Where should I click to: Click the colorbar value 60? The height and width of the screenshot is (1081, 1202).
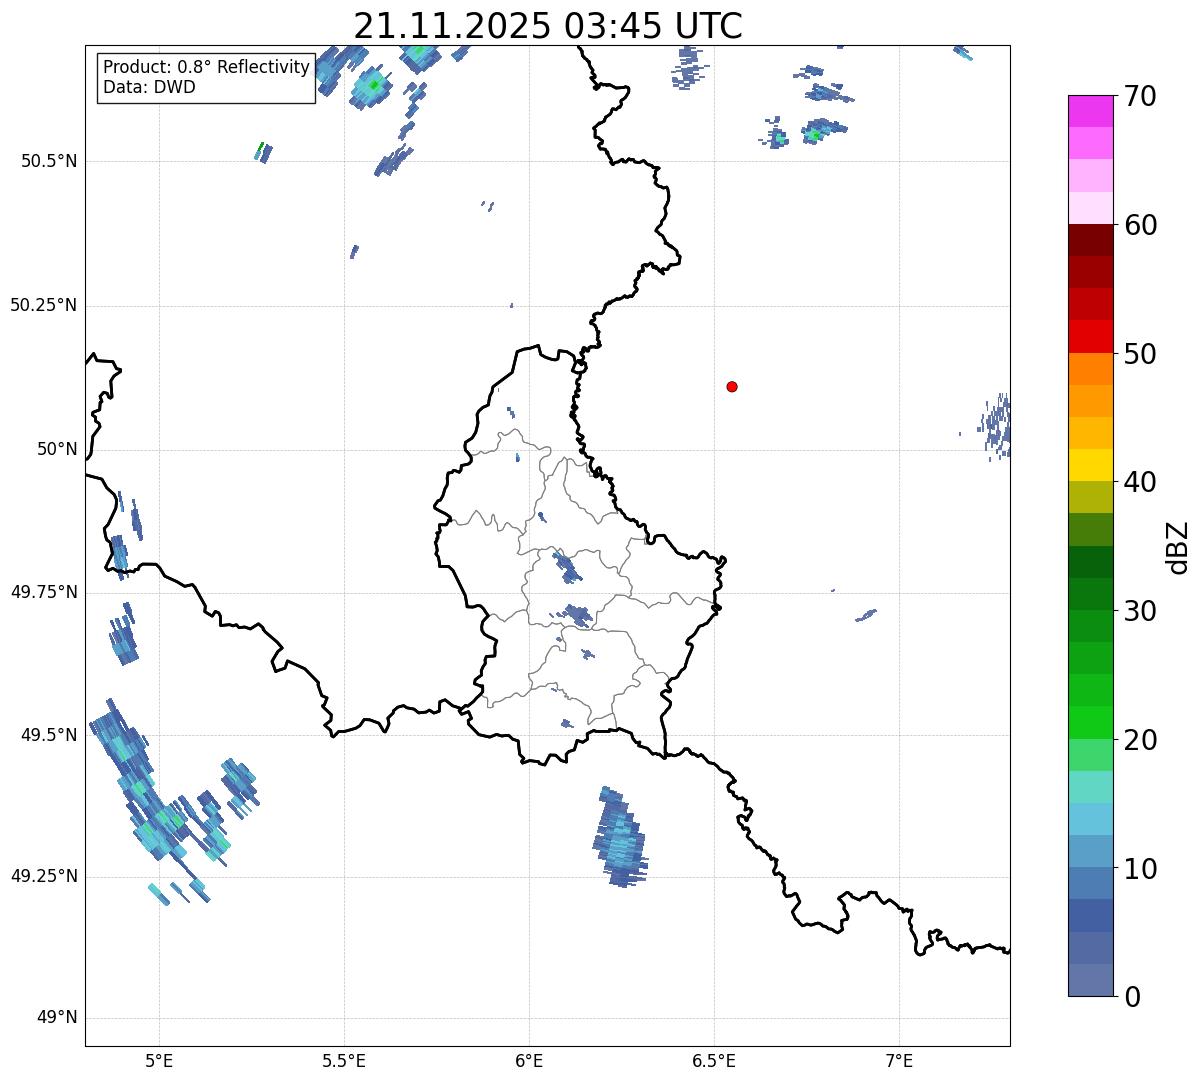[1140, 225]
